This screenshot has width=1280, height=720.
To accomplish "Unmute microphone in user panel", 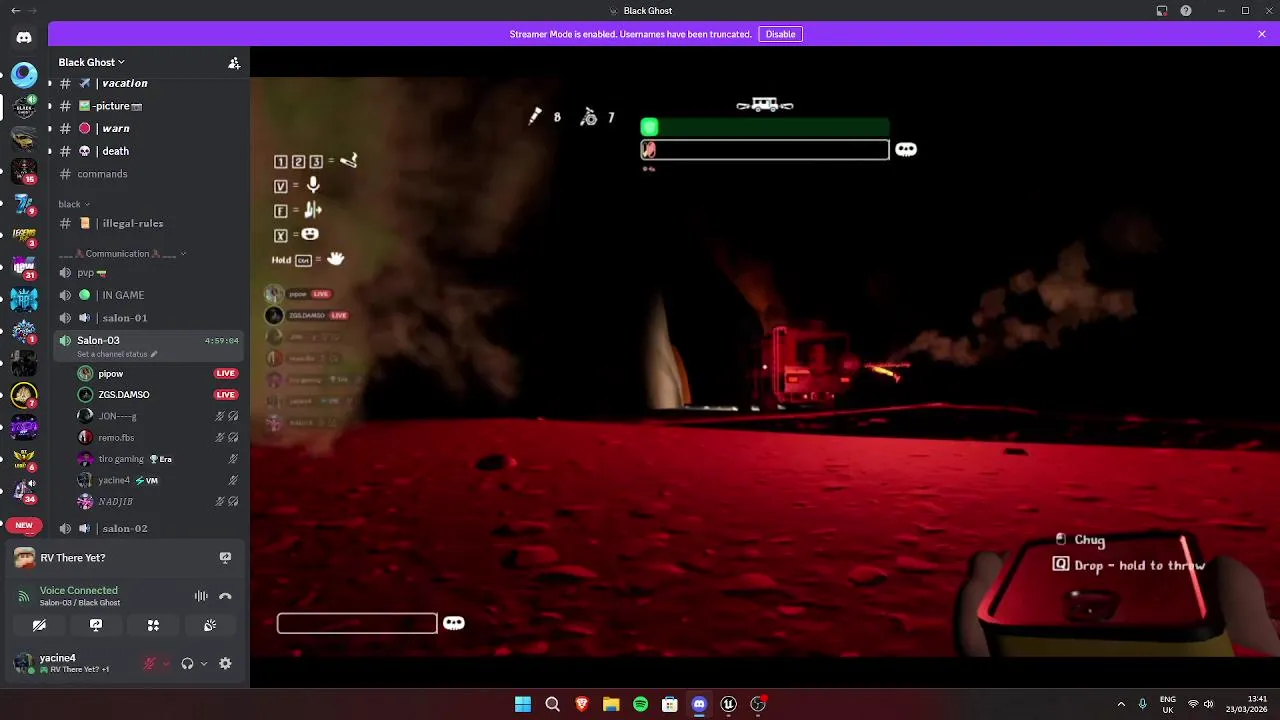I will pyautogui.click(x=150, y=663).
